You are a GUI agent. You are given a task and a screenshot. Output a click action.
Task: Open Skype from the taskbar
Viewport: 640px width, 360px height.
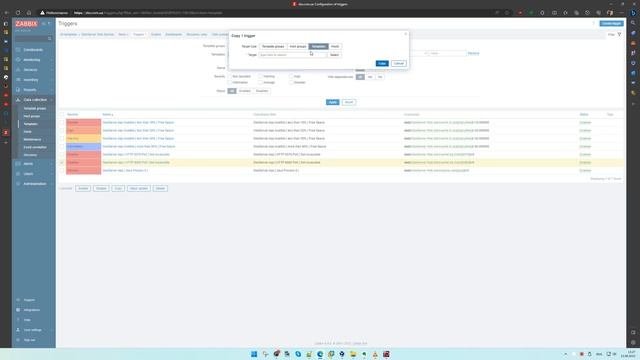[x=298, y=354]
